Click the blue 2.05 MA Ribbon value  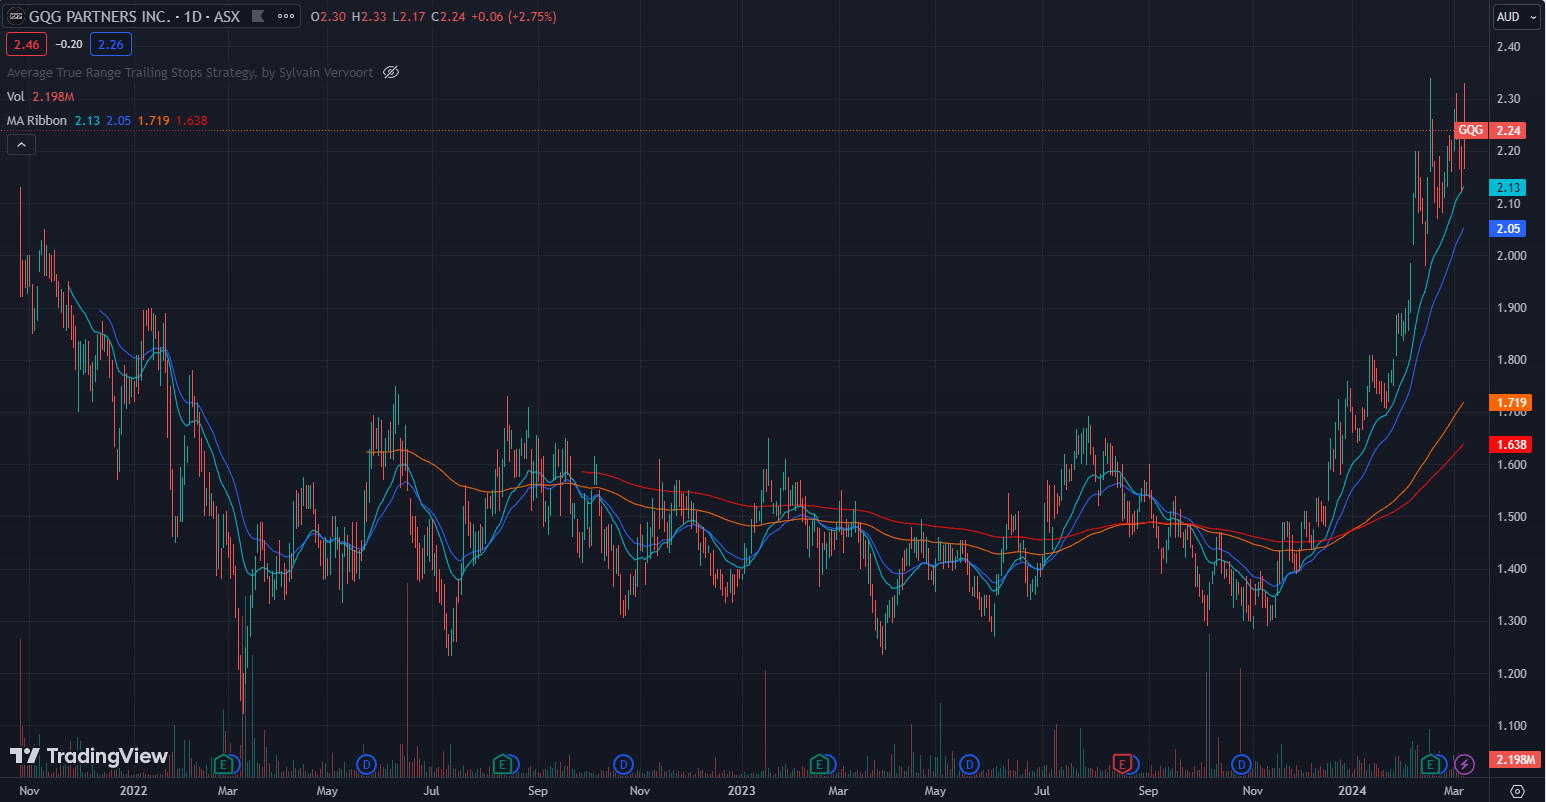pyautogui.click(x=119, y=120)
